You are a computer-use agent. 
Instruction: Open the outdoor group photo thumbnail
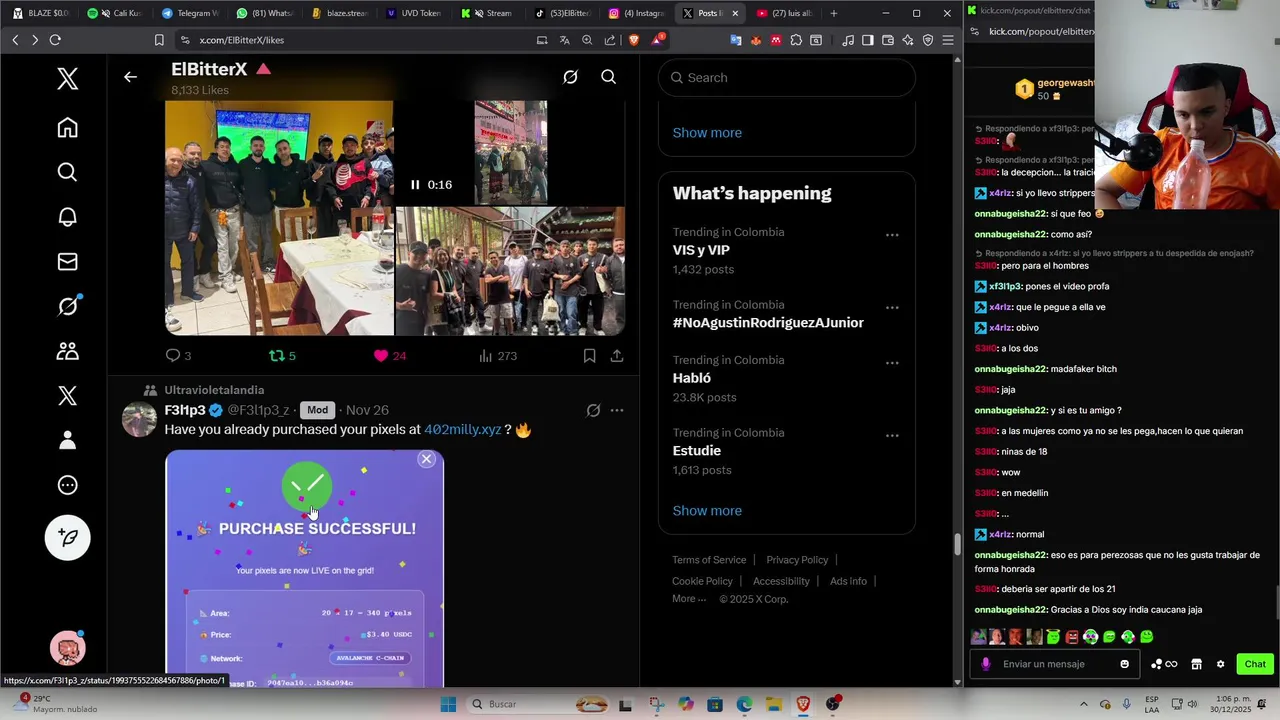coord(511,271)
